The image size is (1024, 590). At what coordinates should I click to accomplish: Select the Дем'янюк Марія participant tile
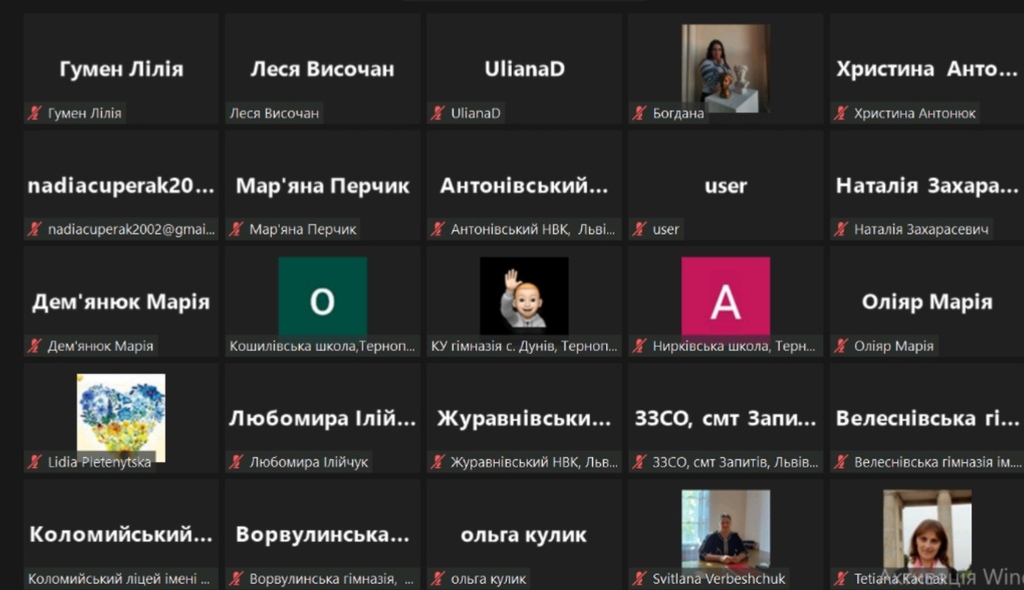point(121,301)
